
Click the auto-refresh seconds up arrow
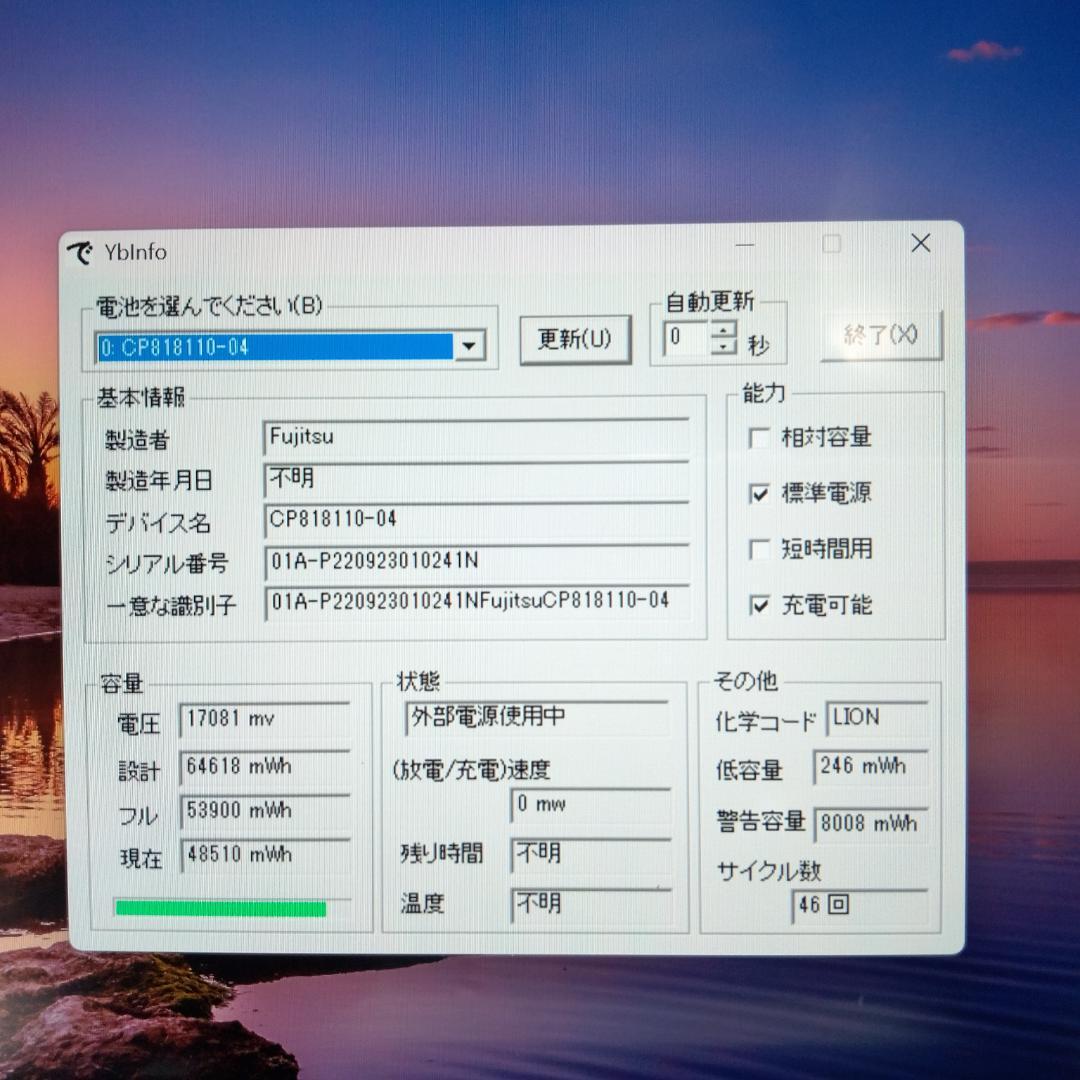pyautogui.click(x=722, y=332)
